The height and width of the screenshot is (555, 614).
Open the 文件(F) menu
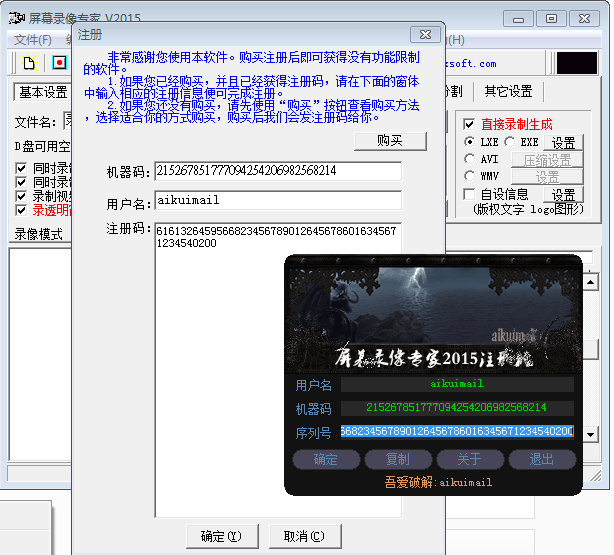[32, 40]
